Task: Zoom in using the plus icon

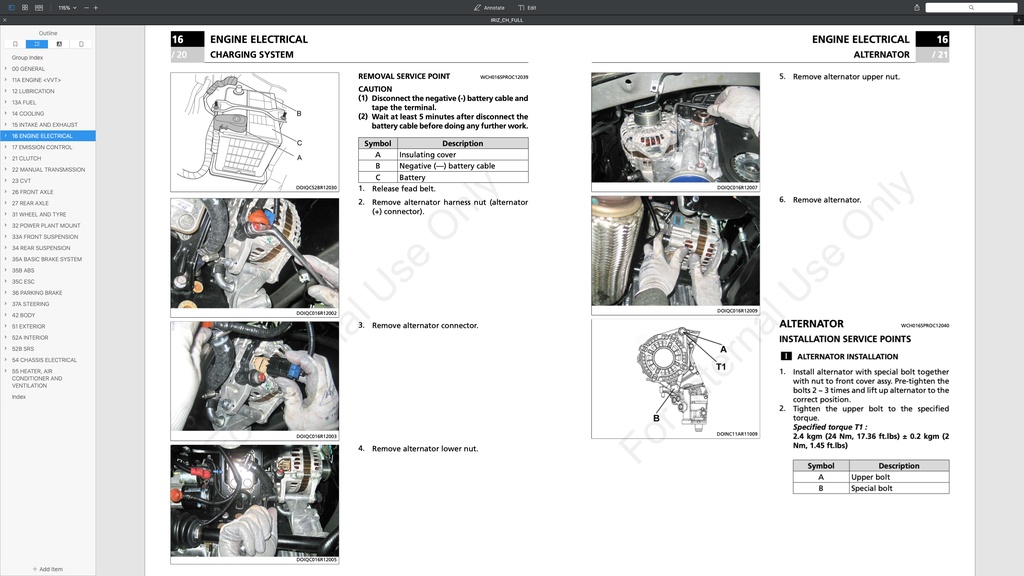Action: coord(96,8)
